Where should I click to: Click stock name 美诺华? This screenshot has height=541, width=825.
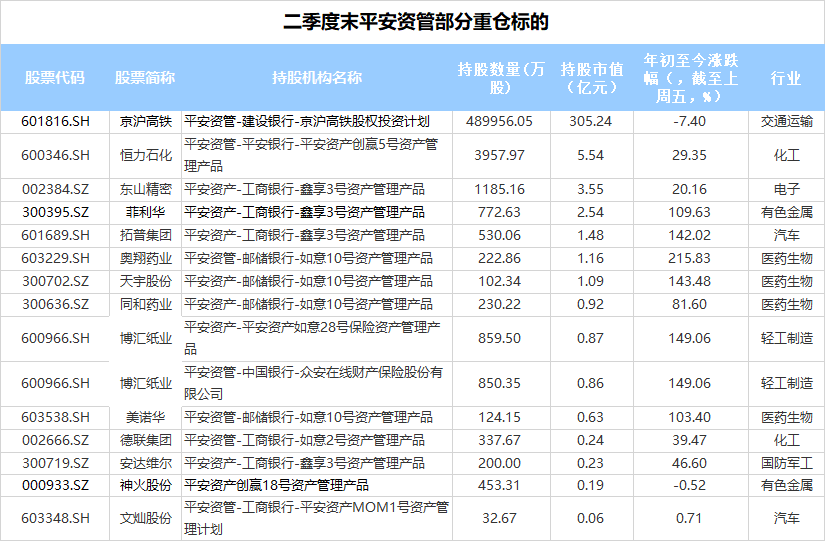146,418
